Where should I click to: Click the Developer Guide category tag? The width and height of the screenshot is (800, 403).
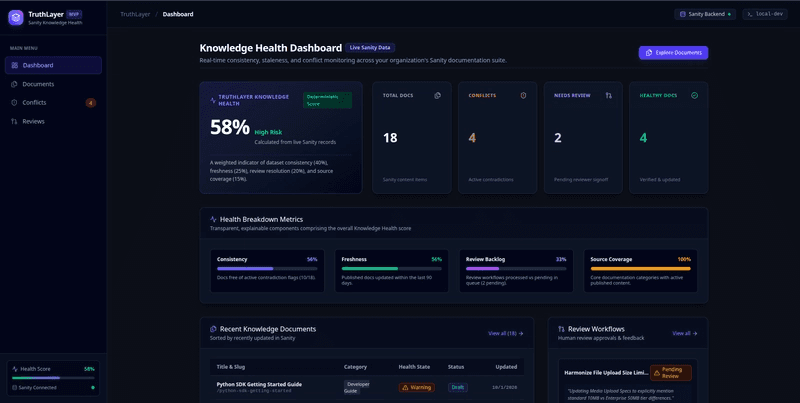tap(358, 387)
